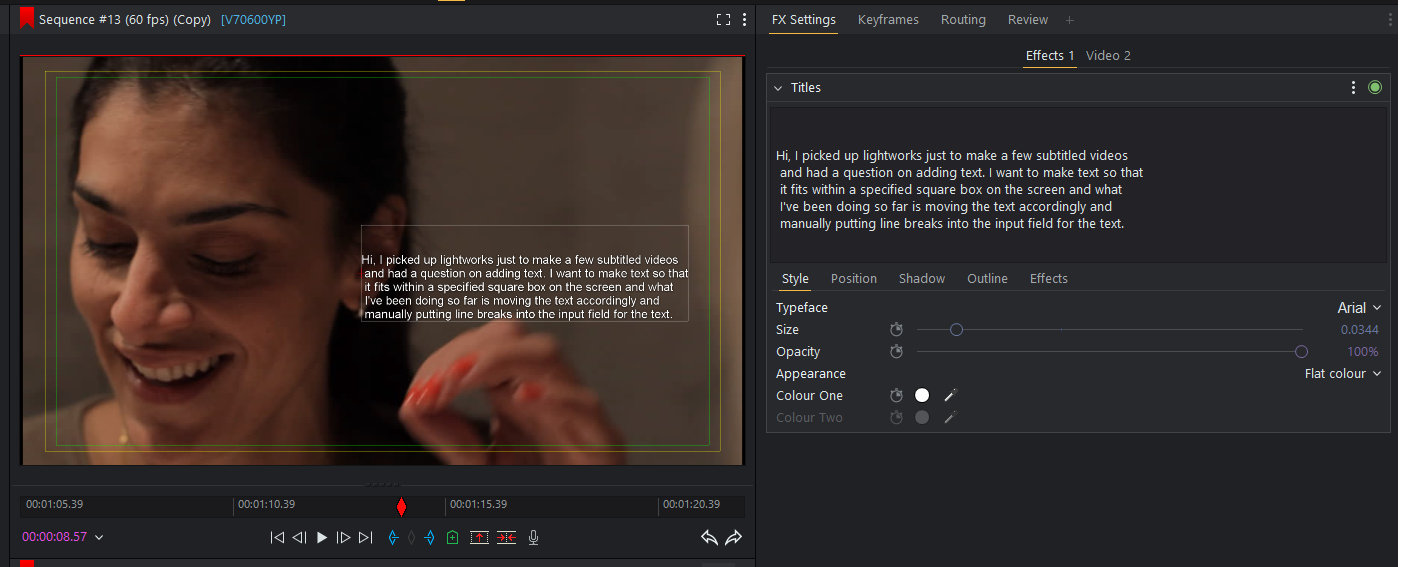
Task: Open the Keyframes tab
Action: point(888,20)
